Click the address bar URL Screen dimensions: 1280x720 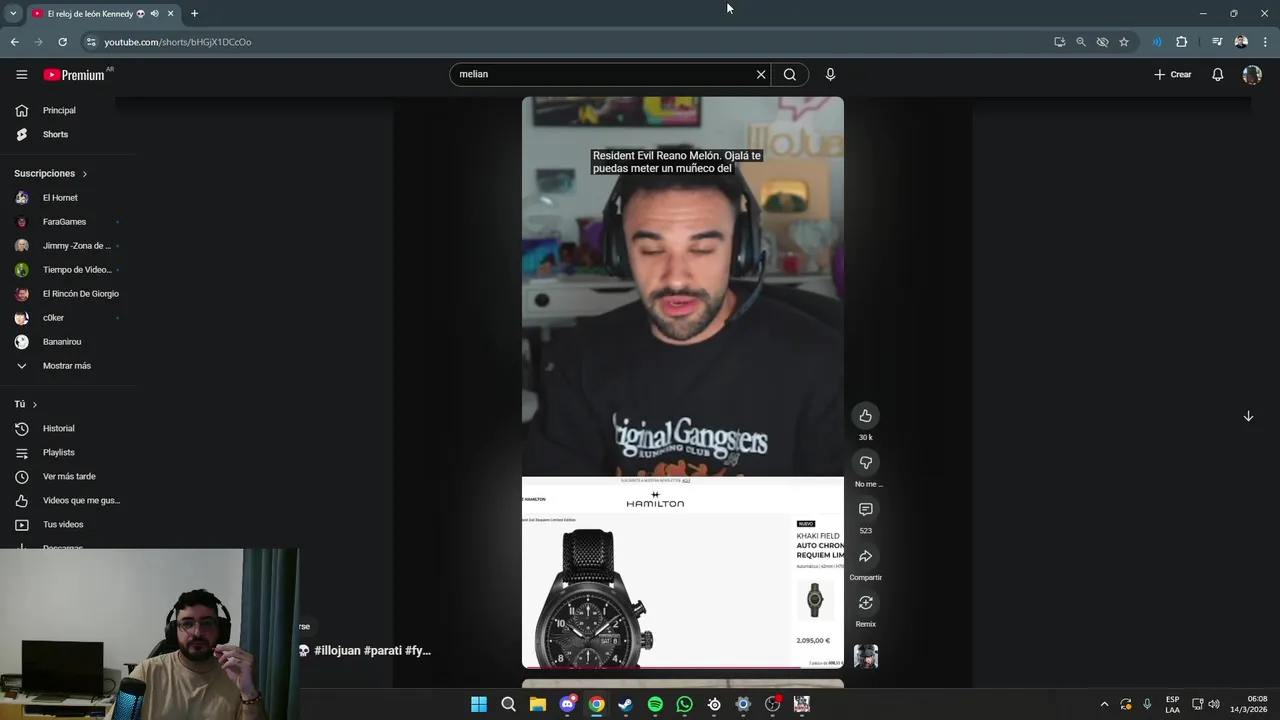click(x=178, y=42)
